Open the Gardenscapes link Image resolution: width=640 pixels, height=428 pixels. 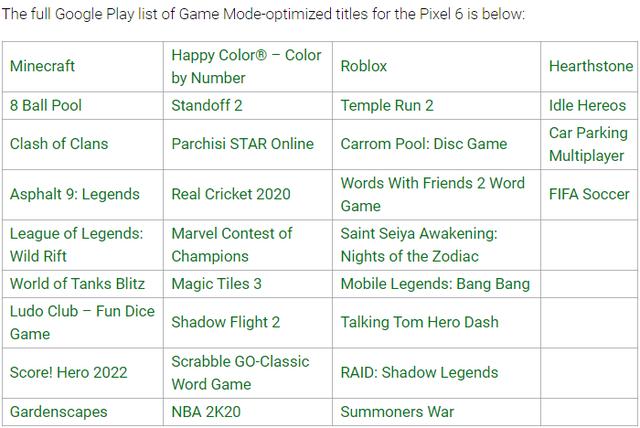click(x=58, y=411)
